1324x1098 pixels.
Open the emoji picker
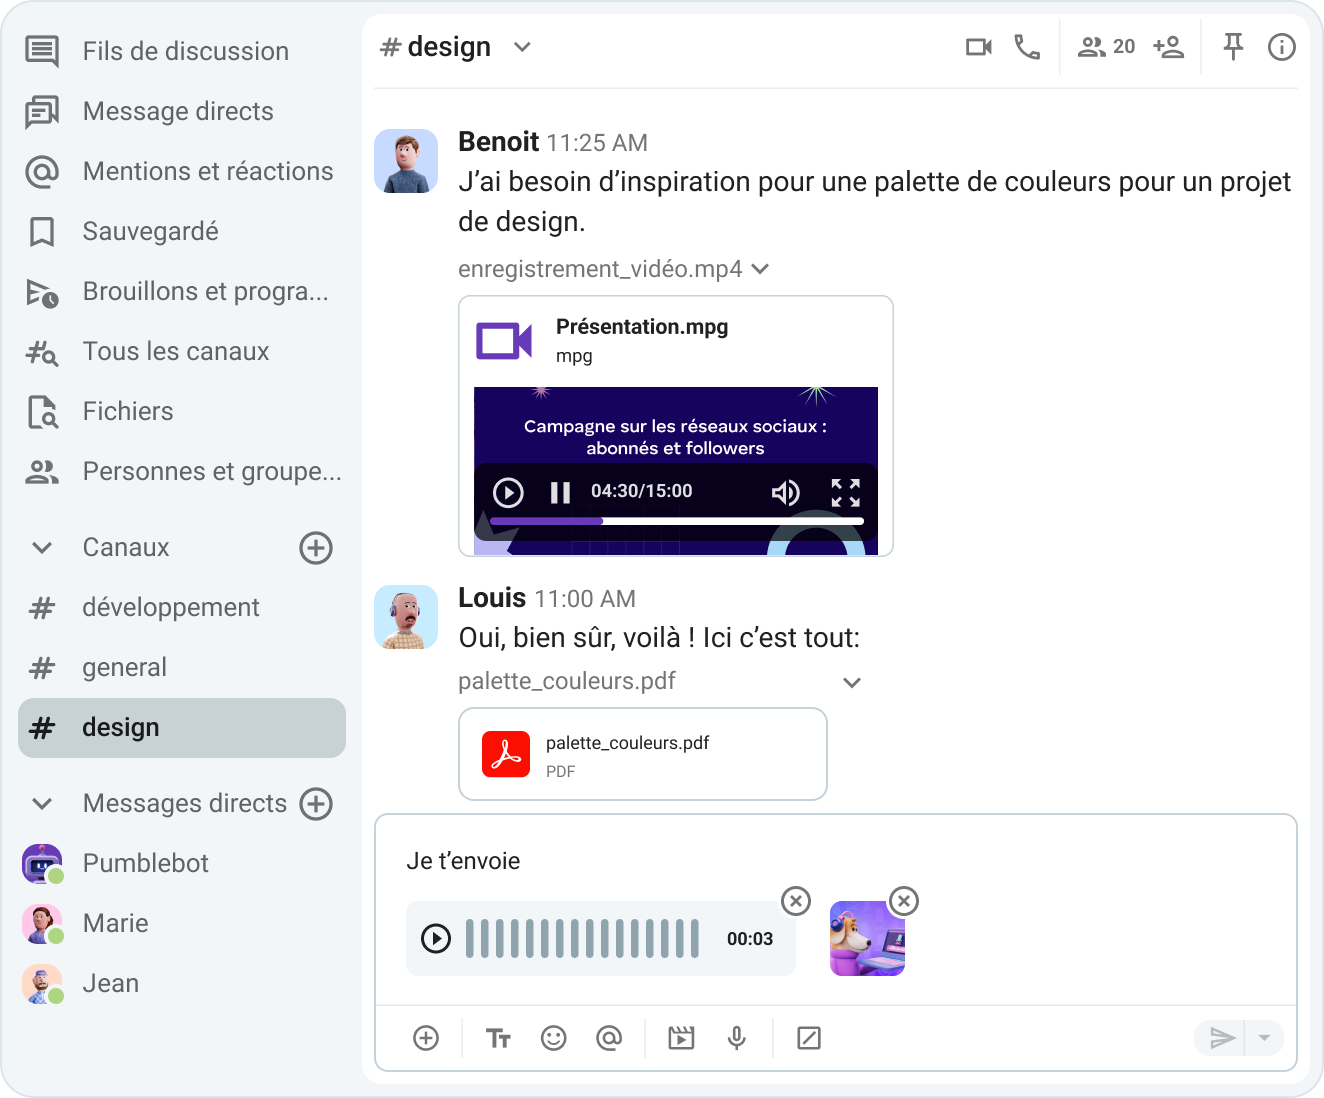554,1038
